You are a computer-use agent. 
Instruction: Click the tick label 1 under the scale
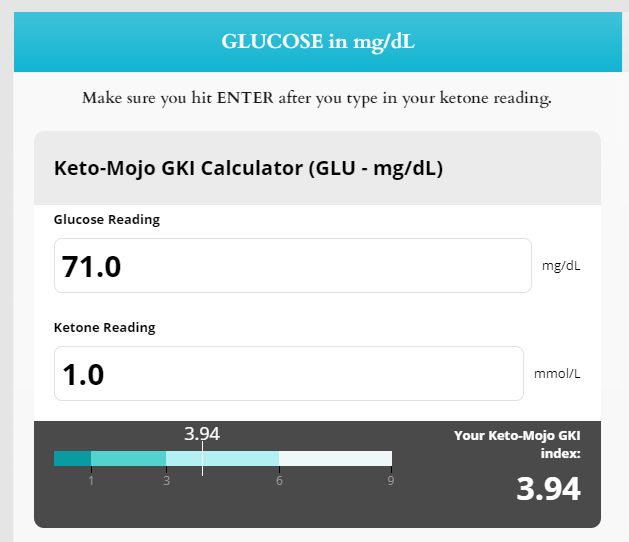[91, 480]
